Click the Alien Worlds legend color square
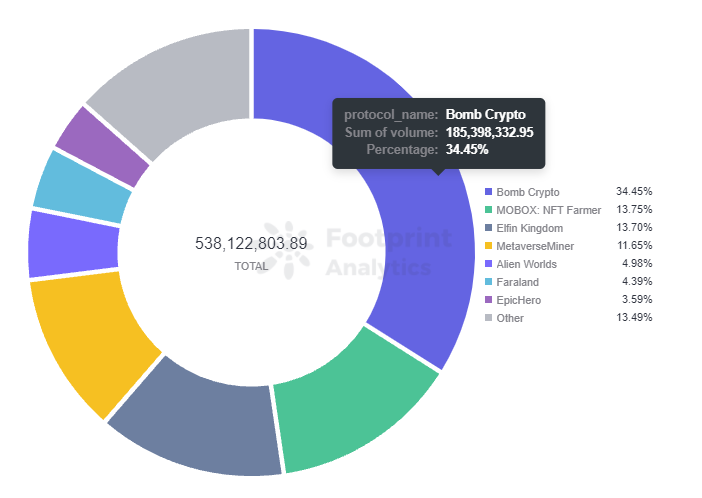Screen dimensions: 702x498 tap(488, 264)
